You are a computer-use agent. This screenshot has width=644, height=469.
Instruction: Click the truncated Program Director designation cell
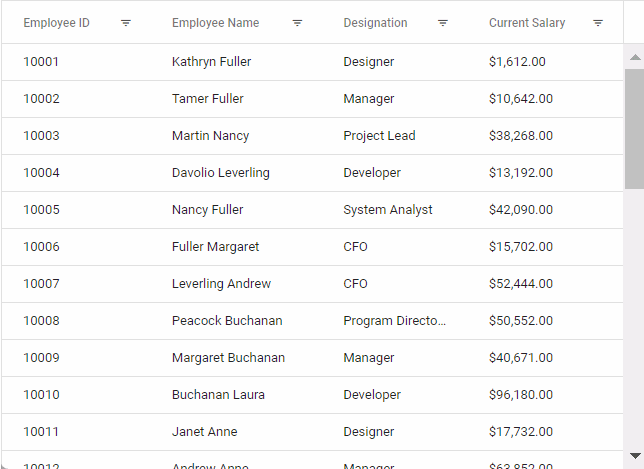point(394,321)
